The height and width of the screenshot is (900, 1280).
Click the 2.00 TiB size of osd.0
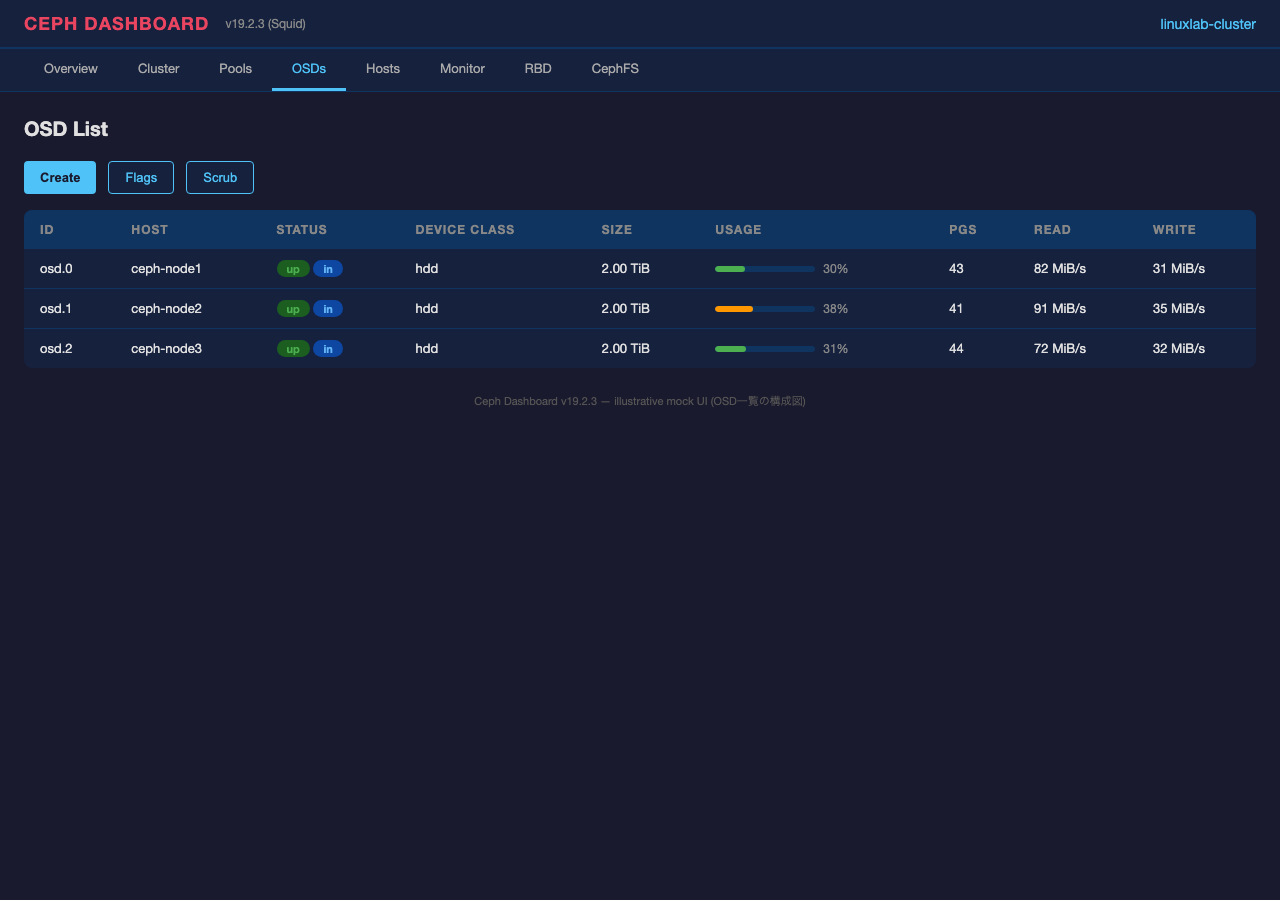625,269
